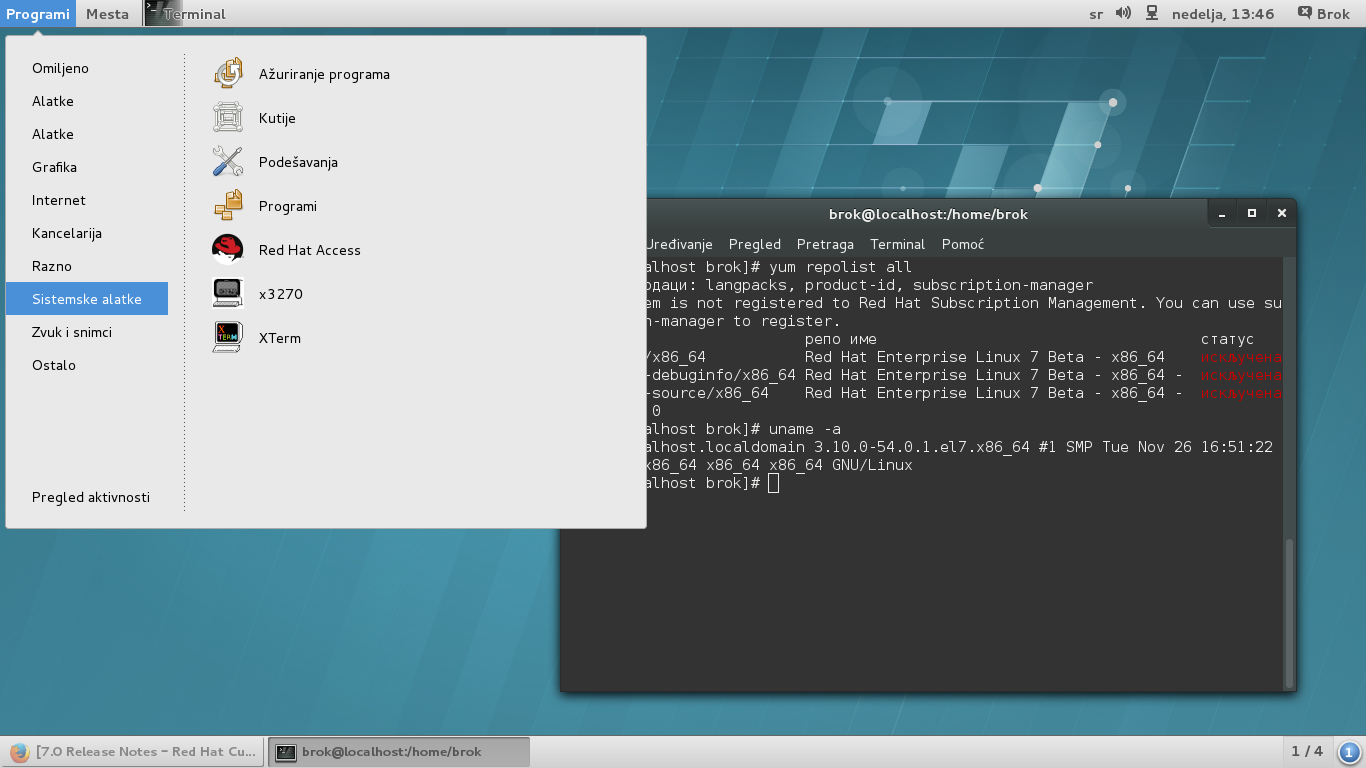Image resolution: width=1366 pixels, height=768 pixels.
Task: Open Podešavanja via the wrench icon
Action: (228, 162)
